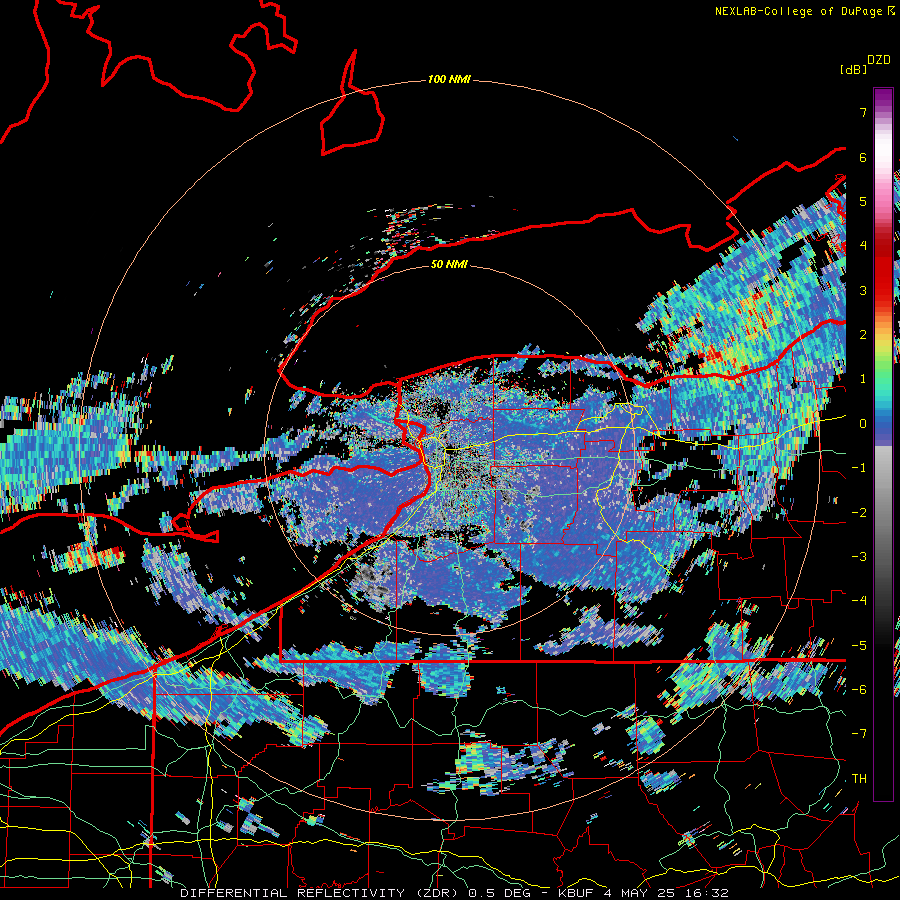Click the -5 value on the color scale

pyautogui.click(x=859, y=646)
